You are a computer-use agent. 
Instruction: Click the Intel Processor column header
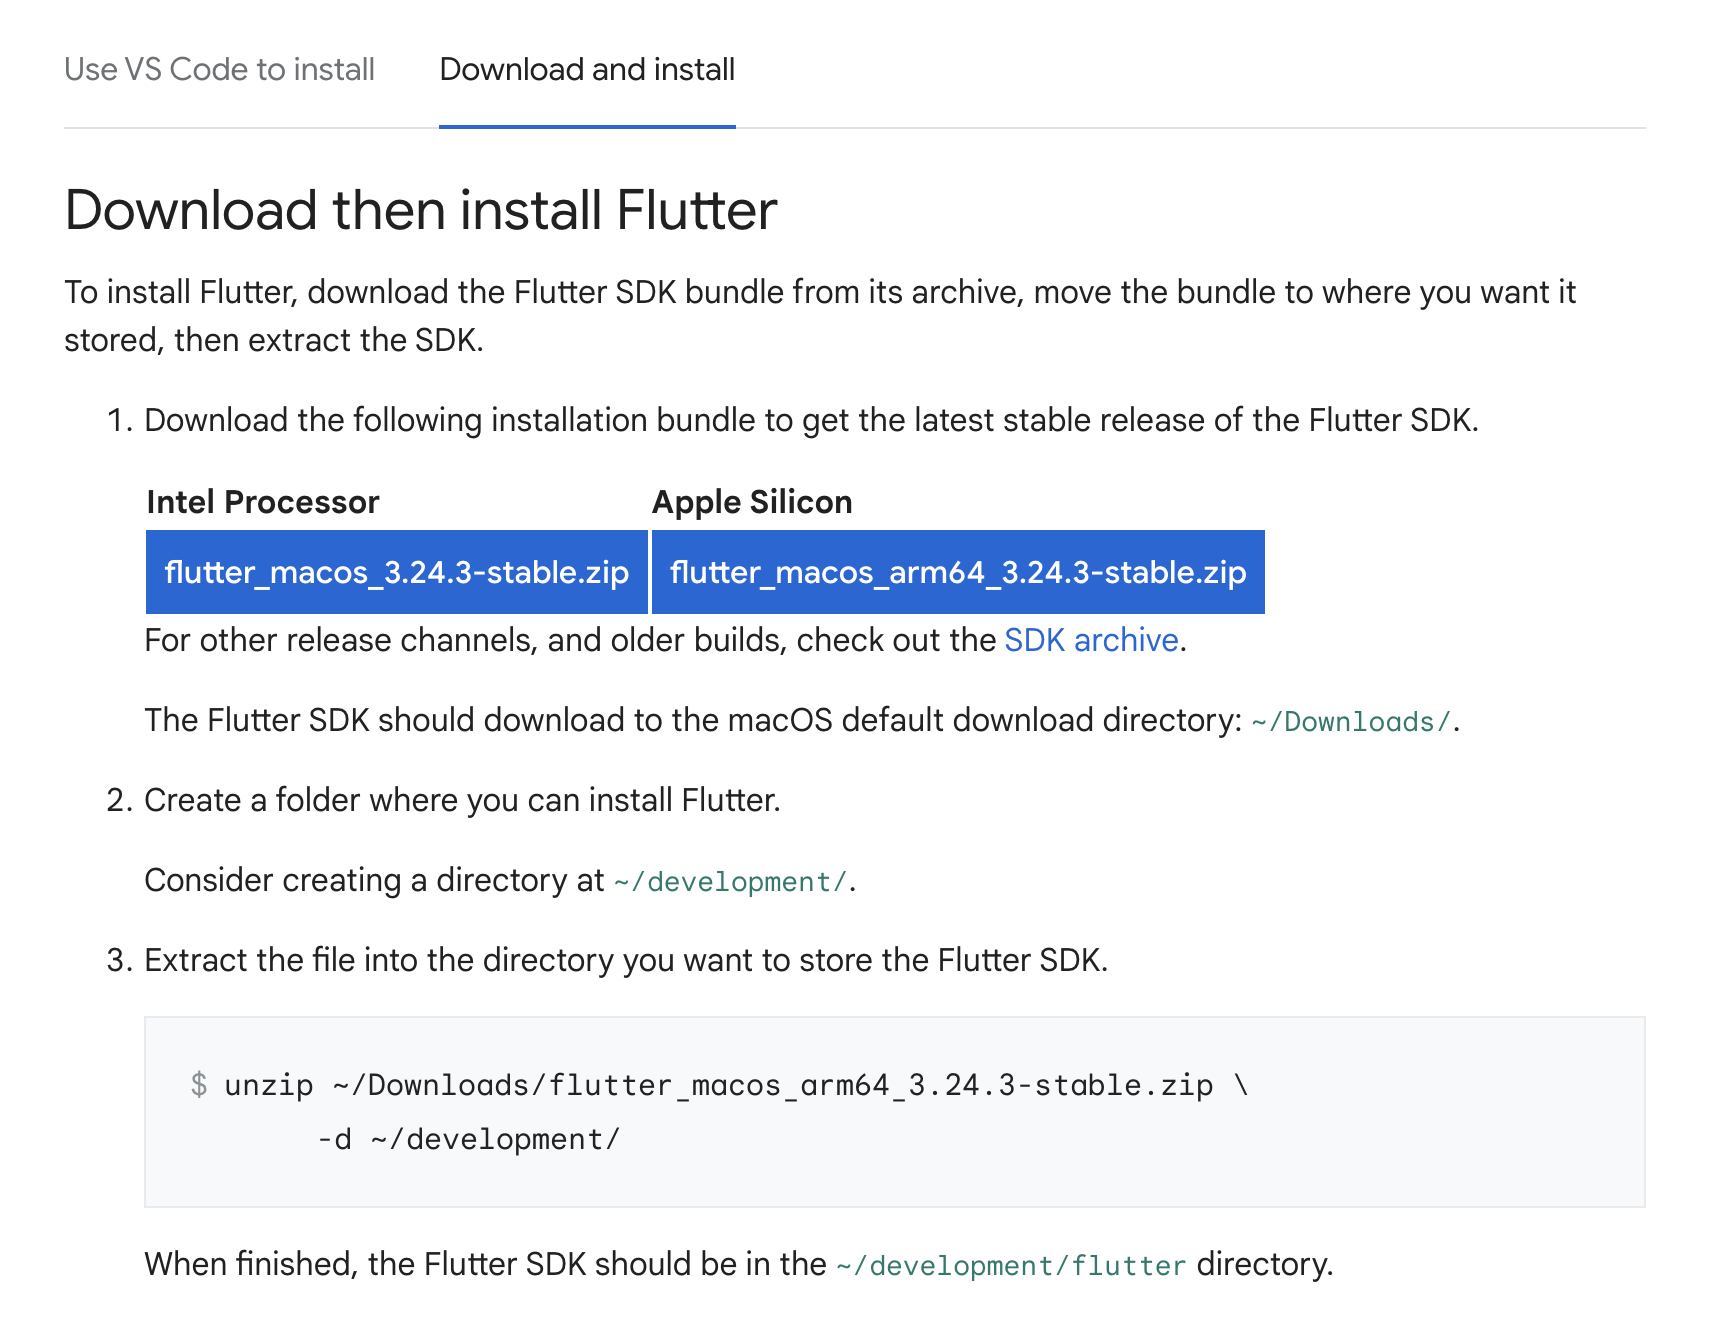pos(263,502)
